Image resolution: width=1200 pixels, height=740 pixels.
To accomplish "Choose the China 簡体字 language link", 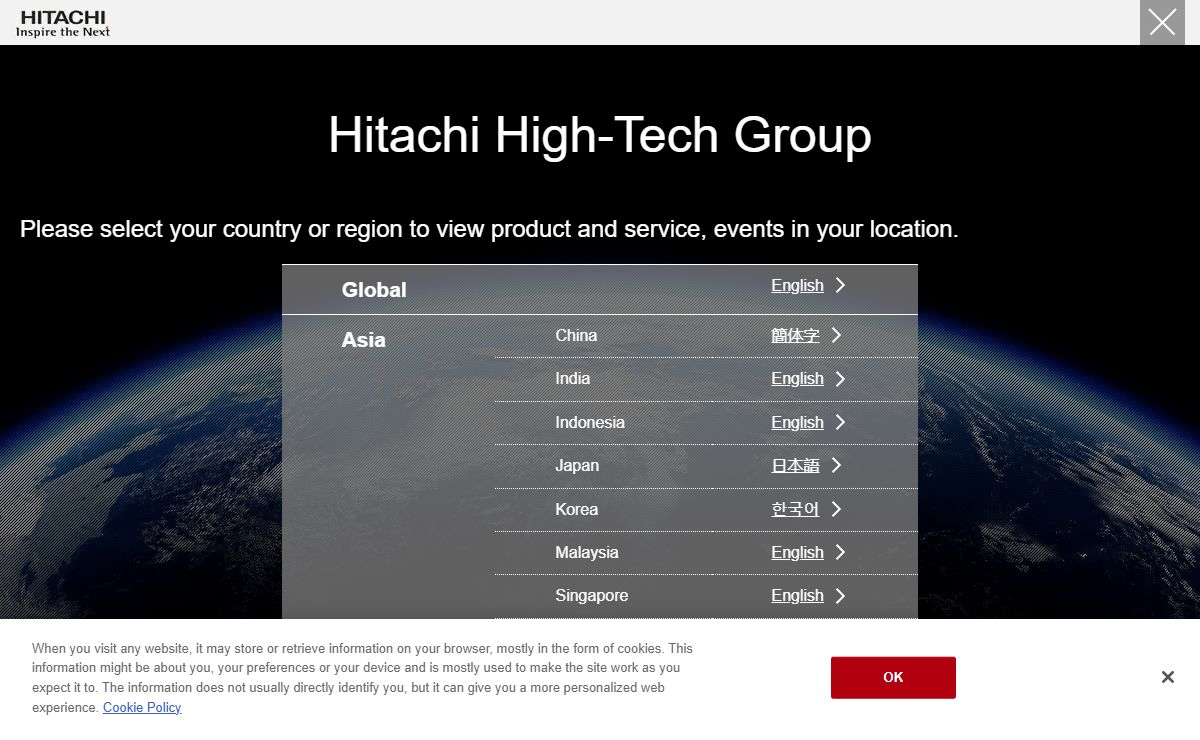I will (x=795, y=335).
